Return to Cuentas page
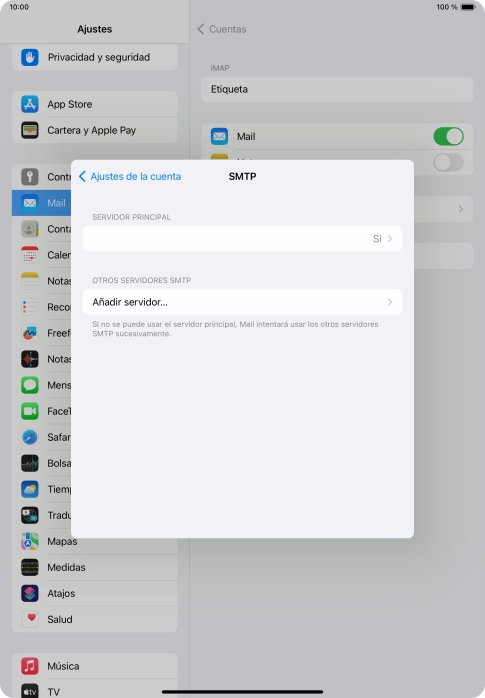 click(x=222, y=29)
